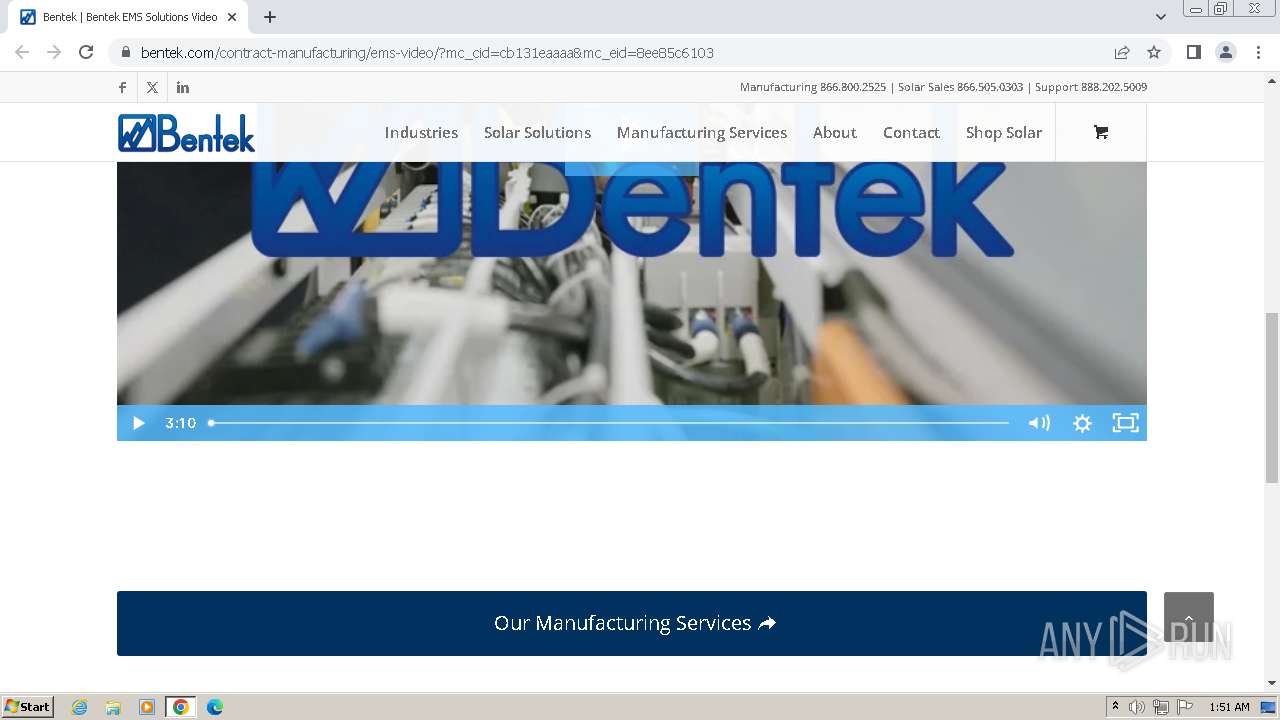Click Our Manufacturing Services button
This screenshot has height=720, width=1280.
(632, 623)
